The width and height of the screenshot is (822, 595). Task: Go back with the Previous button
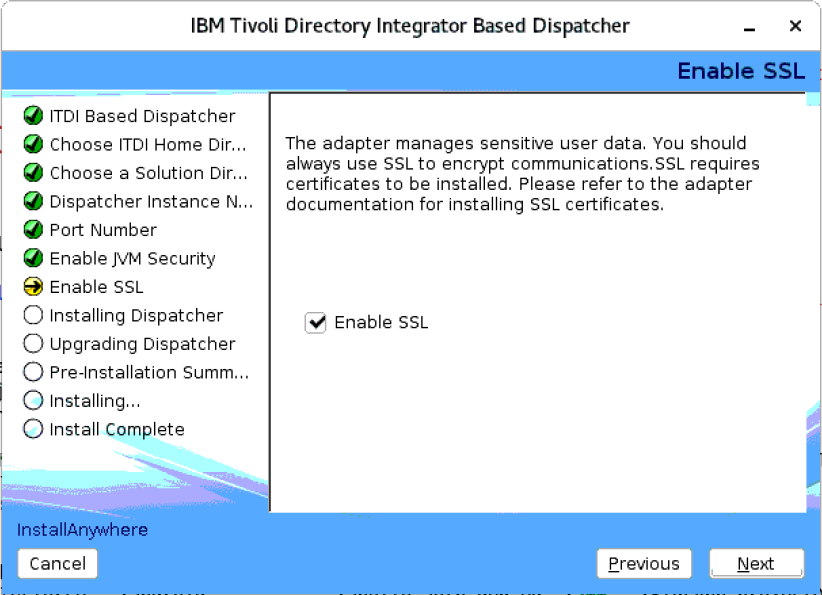[x=644, y=564]
